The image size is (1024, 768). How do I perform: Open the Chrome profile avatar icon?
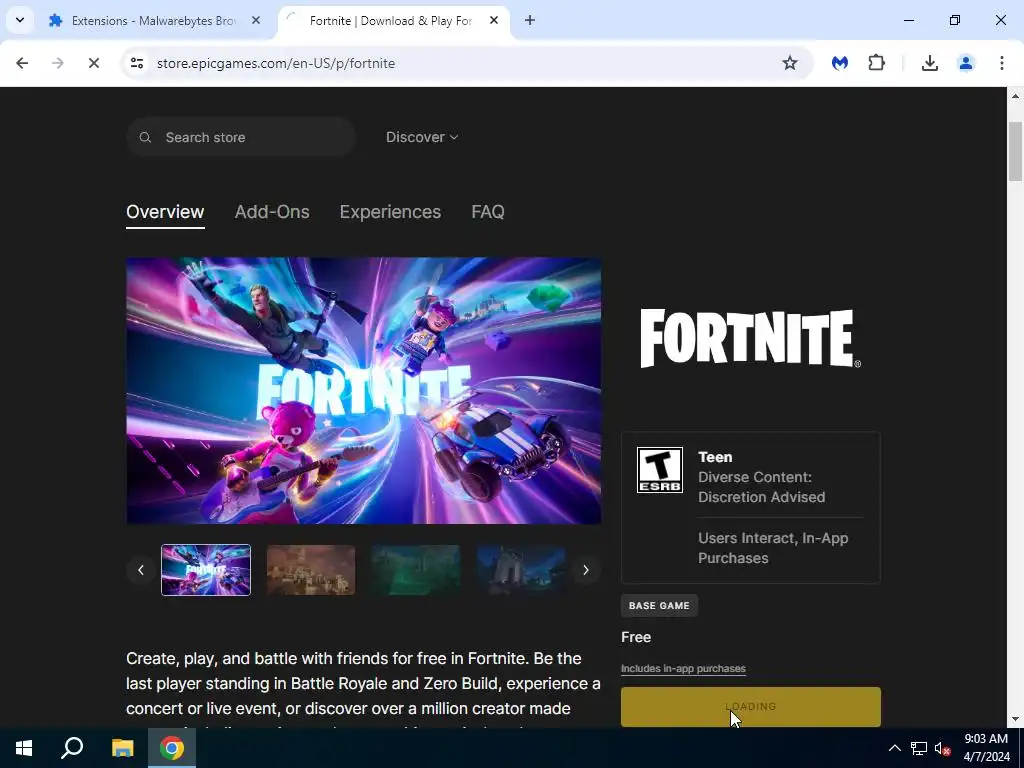tap(965, 63)
